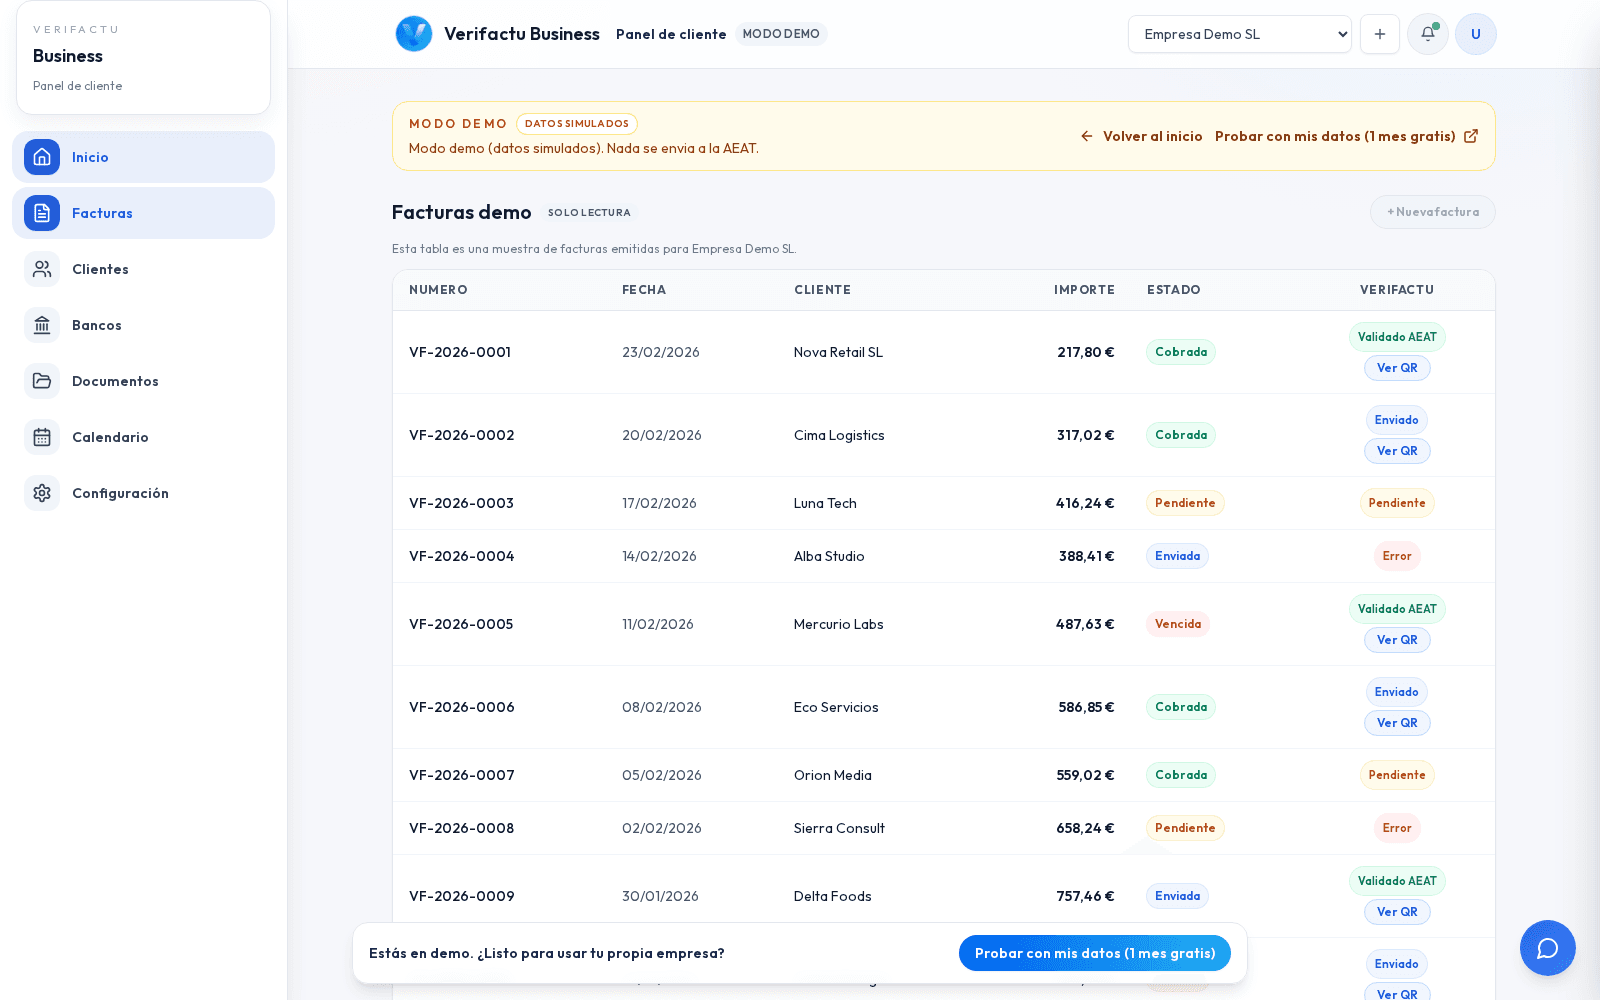Open the user avatar U menu
The width and height of the screenshot is (1600, 1000).
tap(1475, 34)
